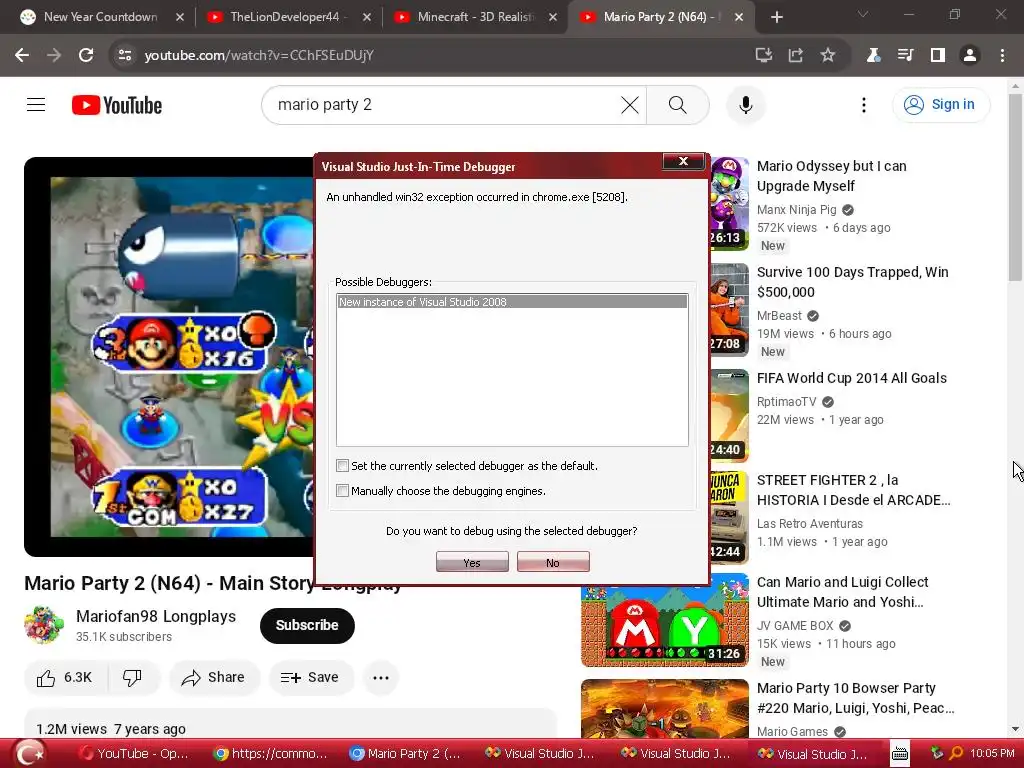Open STREET FIGHTER 2 la HISTORIA video

(853, 490)
